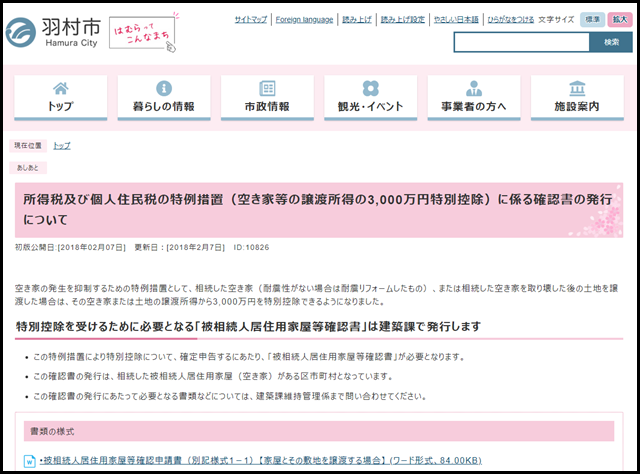640x474 pixels.
Task: Switch to やさしい日本語 version
Action: [457, 19]
